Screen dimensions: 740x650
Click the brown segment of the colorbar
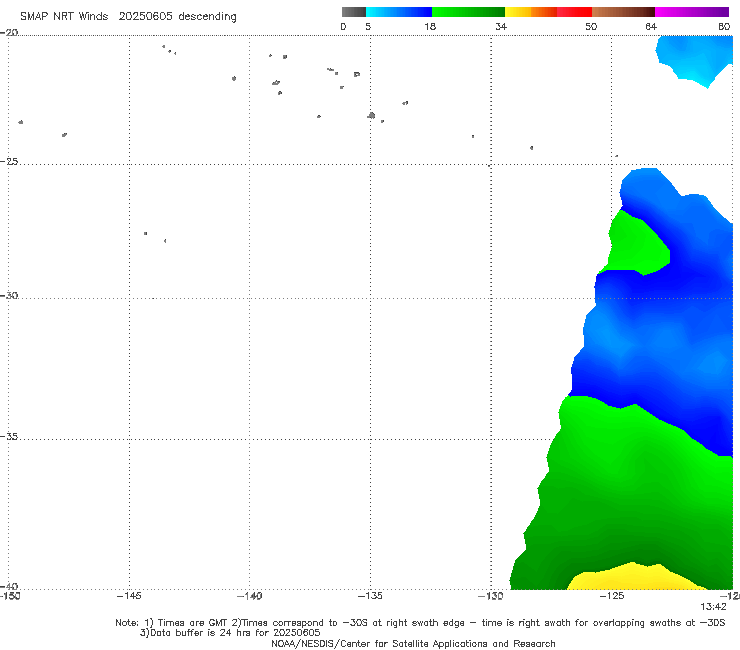click(x=623, y=12)
